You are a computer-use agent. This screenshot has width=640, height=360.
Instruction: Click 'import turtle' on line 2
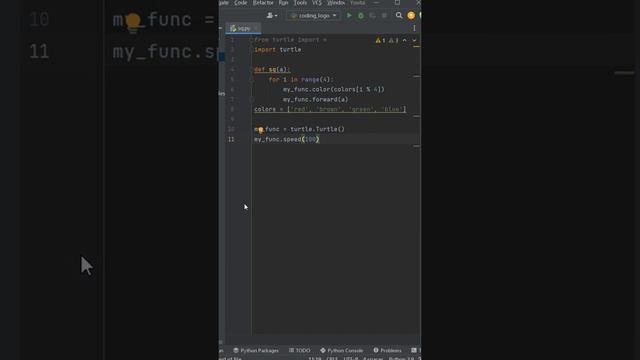point(278,49)
